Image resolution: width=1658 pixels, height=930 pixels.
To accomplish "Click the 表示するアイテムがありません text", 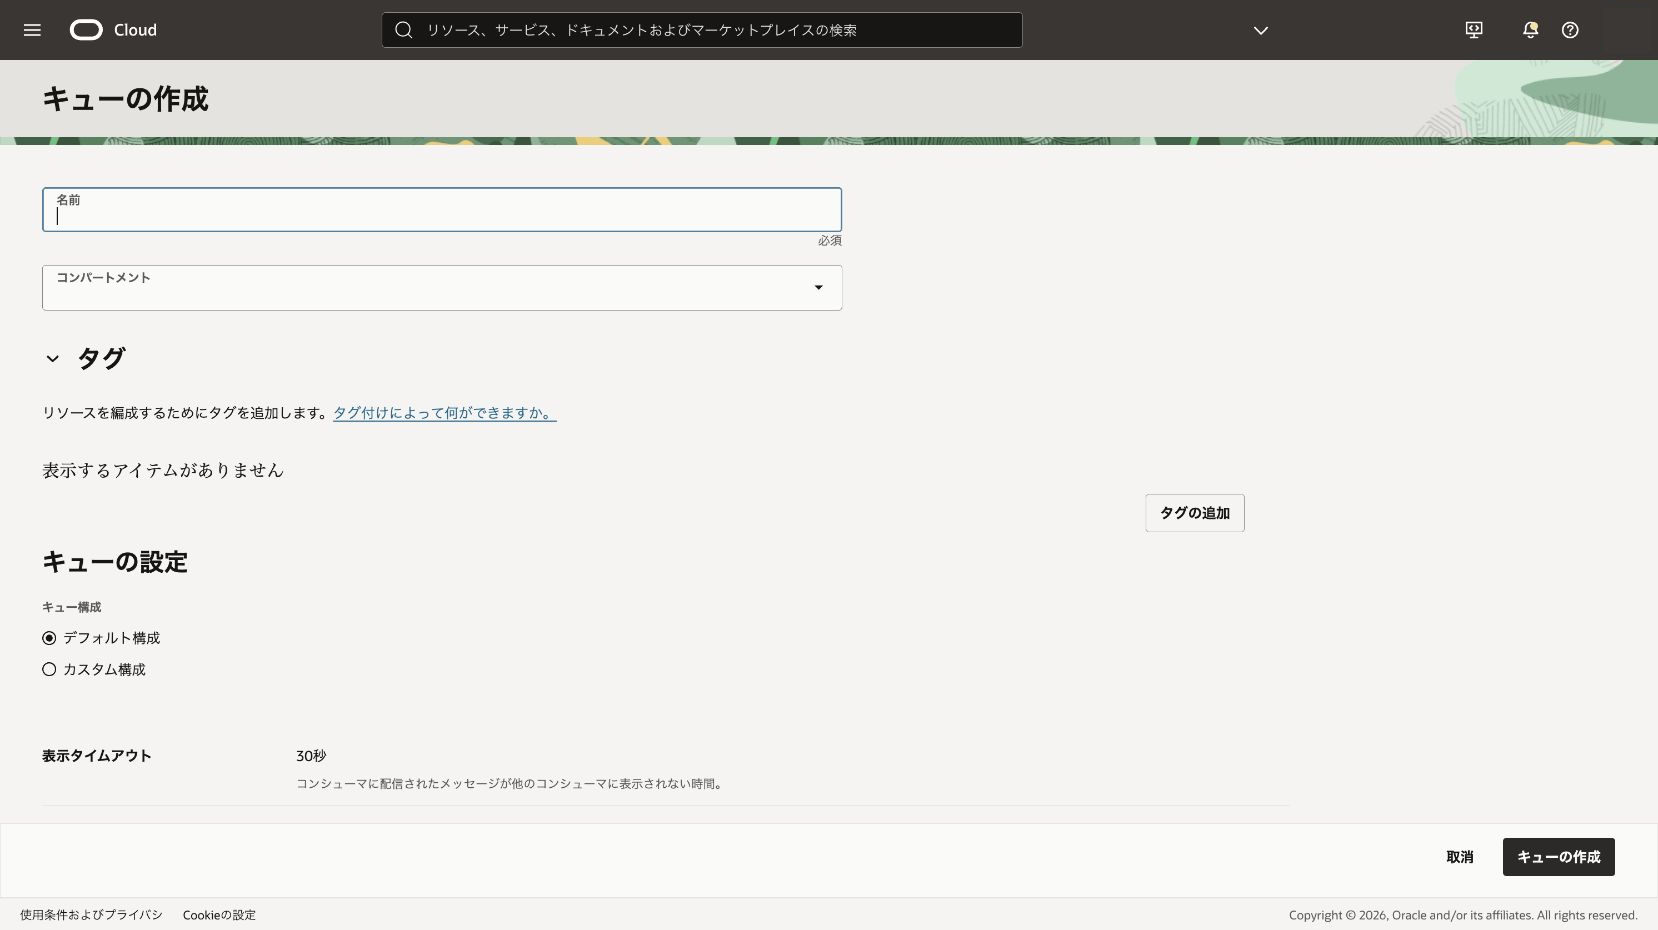I will coord(163,470).
